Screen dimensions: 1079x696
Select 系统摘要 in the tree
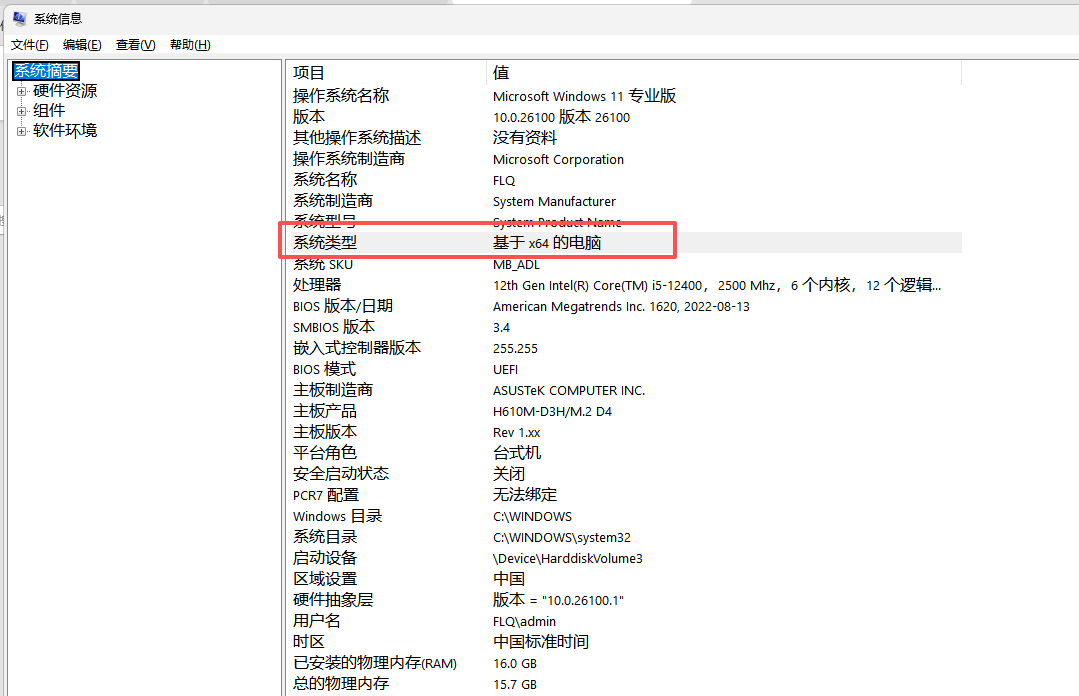tap(46, 71)
